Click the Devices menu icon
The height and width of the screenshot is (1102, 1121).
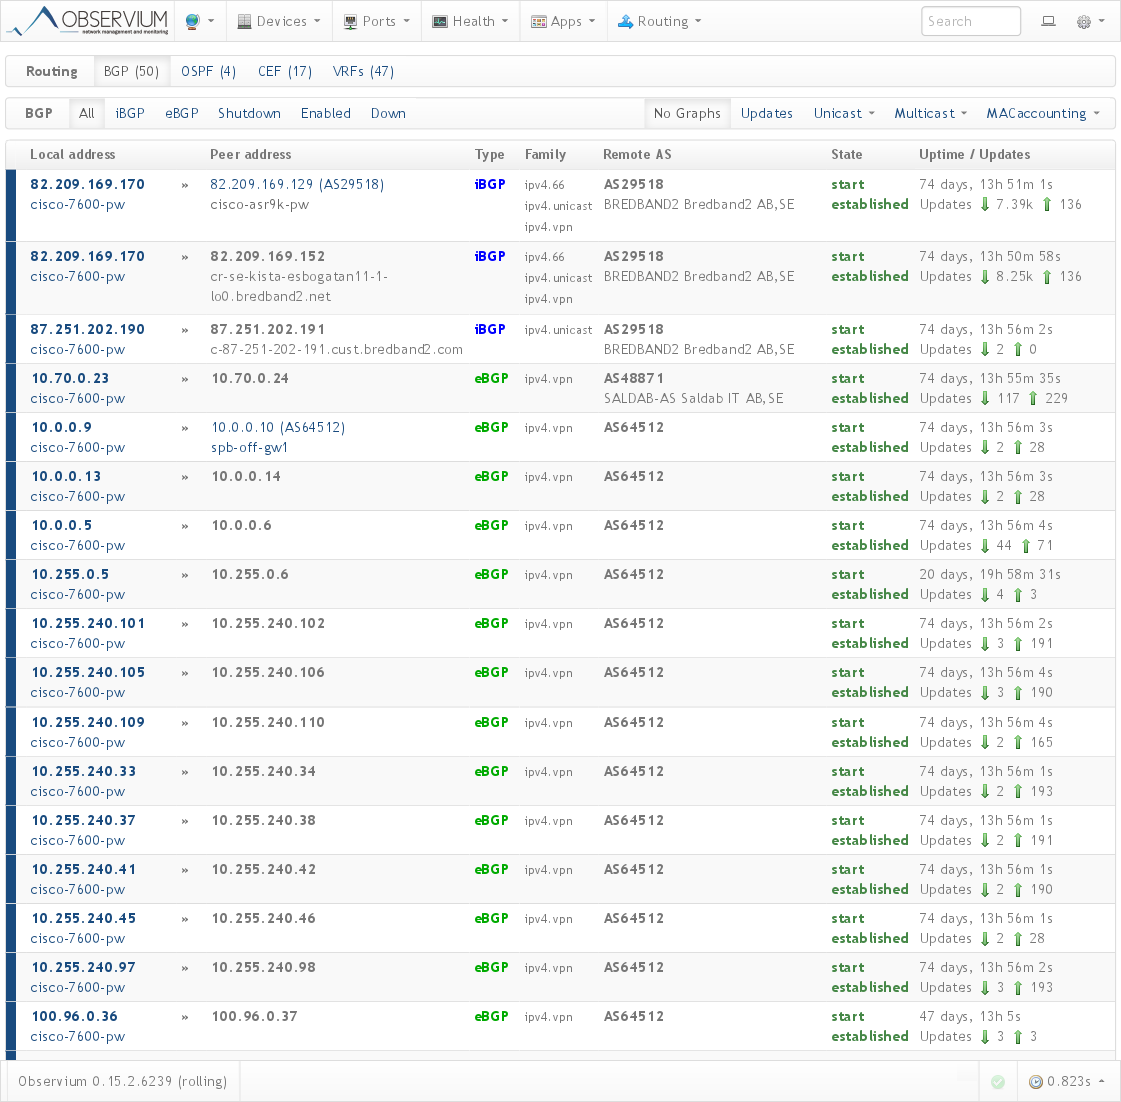pyautogui.click(x=245, y=21)
